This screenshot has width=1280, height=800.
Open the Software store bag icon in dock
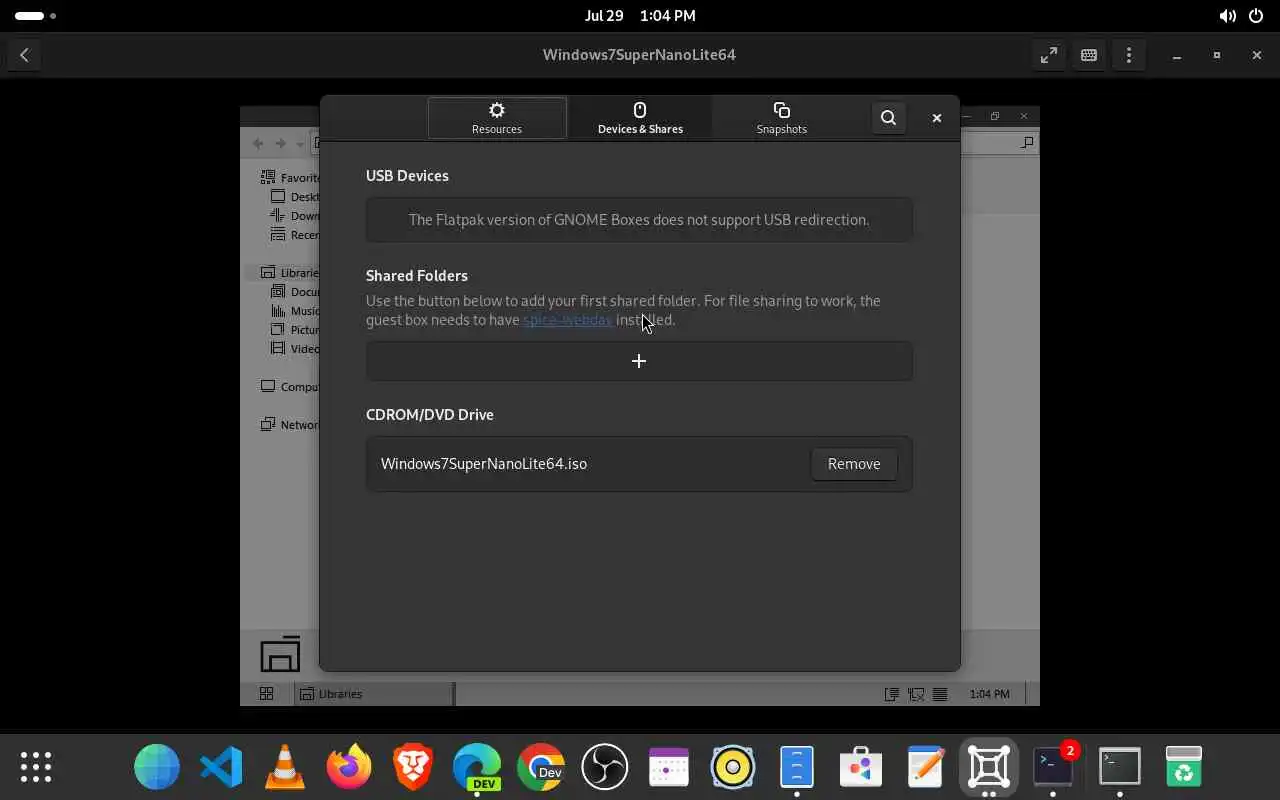point(861,767)
